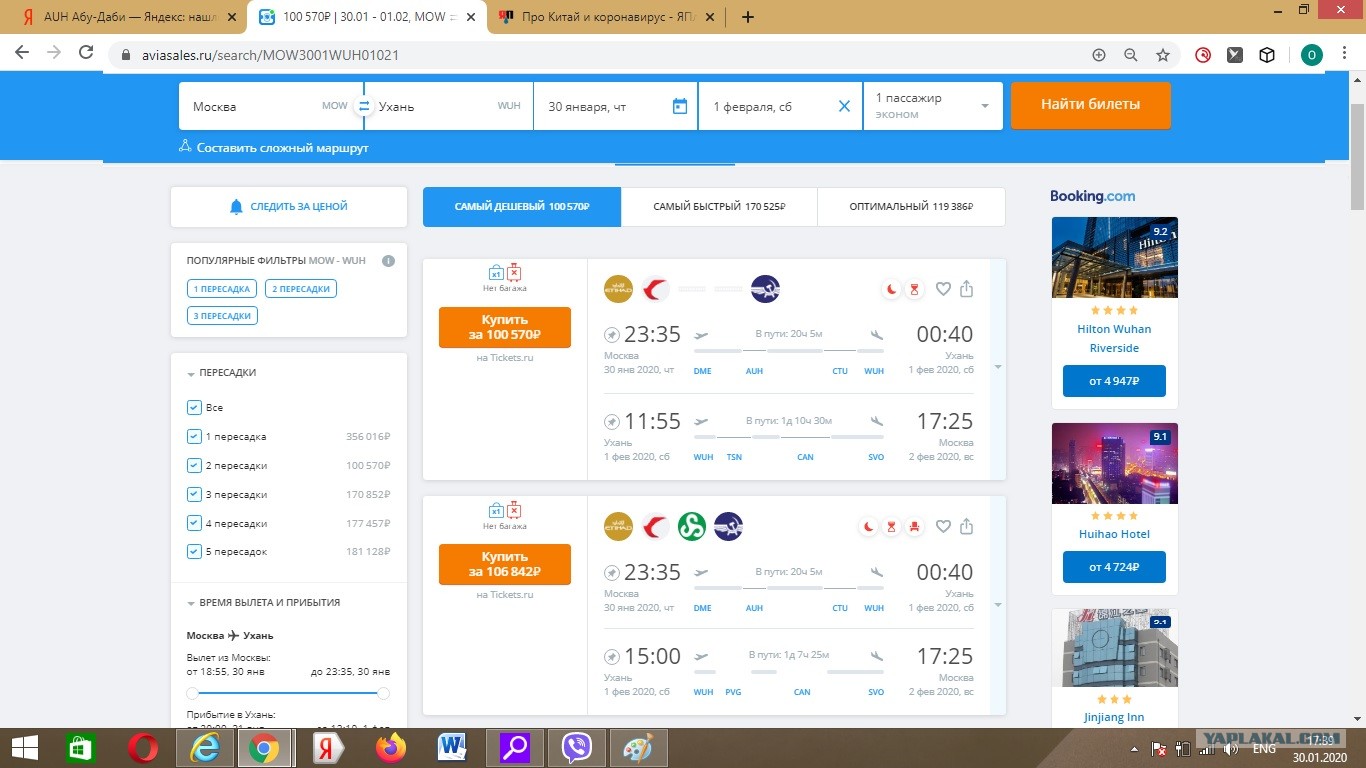Viewport: 1366px width, 768px height.
Task: Select the 100 570₽ Aviasales browser tab
Action: coord(365,17)
